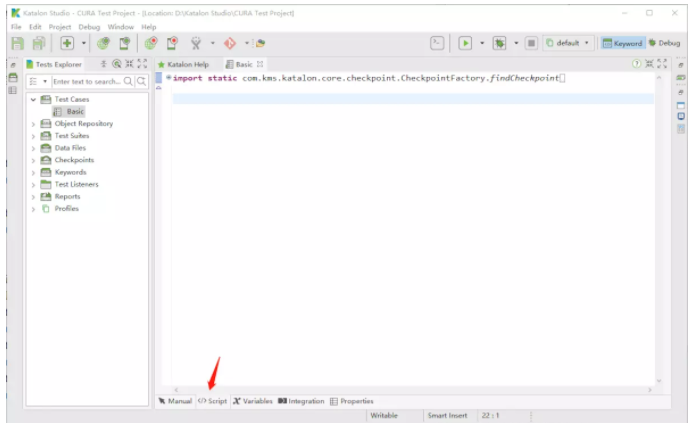Image resolution: width=697 pixels, height=431 pixels.
Task: Open the Project menu
Action: pos(60,27)
